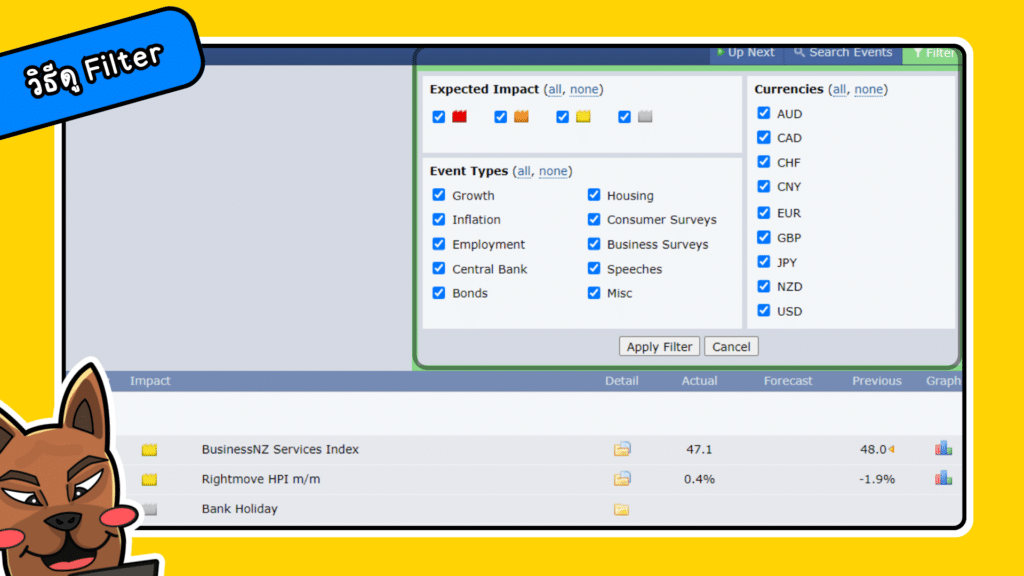
Task: Click yellow impact icon beside BusinessNZ Services Index
Action: (149, 450)
